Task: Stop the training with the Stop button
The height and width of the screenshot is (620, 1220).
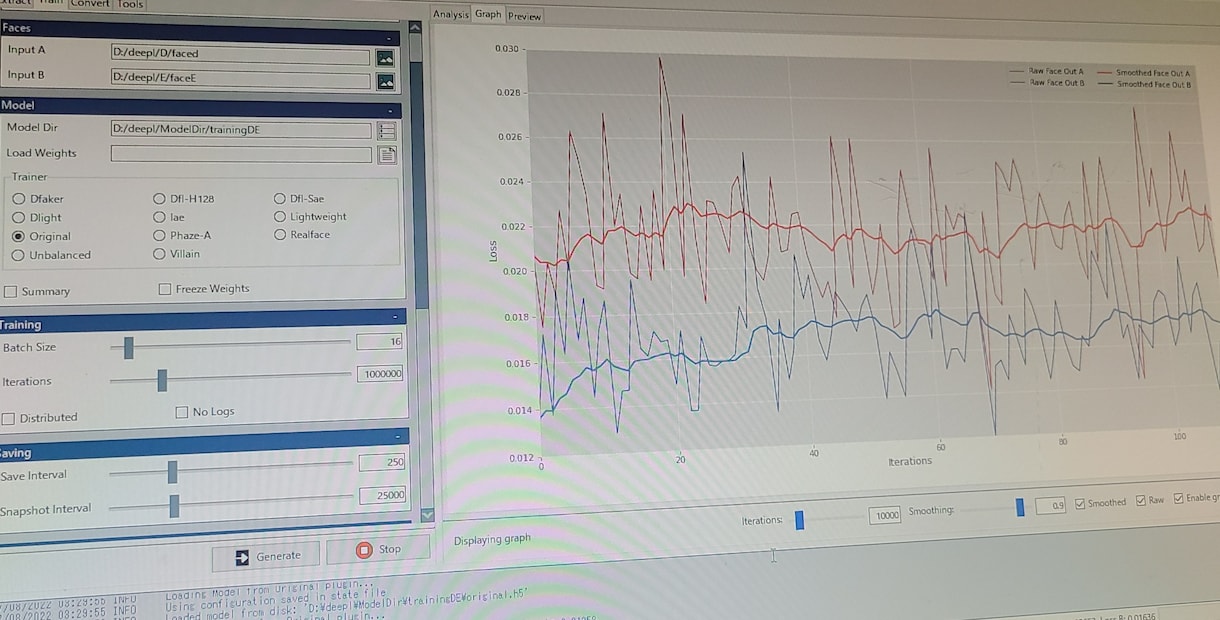Action: pos(378,549)
